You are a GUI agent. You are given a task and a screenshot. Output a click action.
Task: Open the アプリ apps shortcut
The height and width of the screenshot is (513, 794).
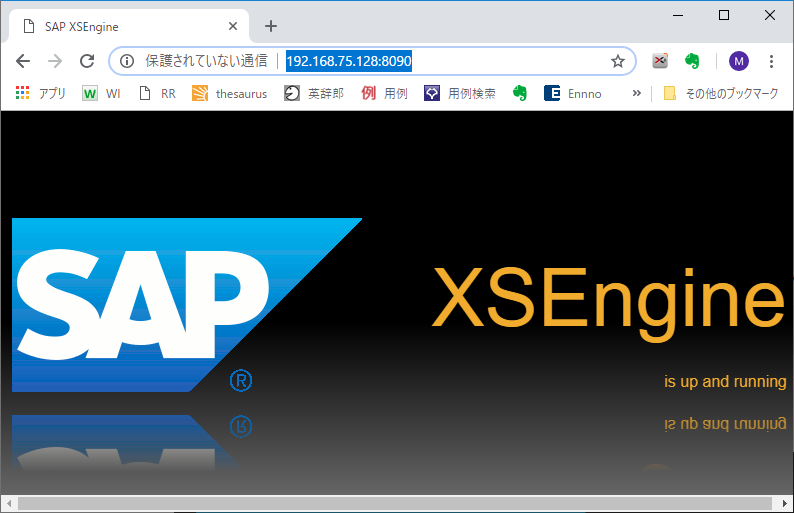[x=41, y=93]
